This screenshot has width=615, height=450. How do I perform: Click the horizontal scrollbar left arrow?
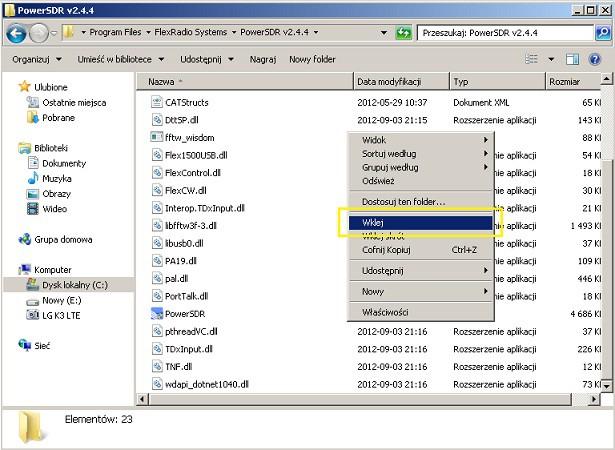click(142, 399)
